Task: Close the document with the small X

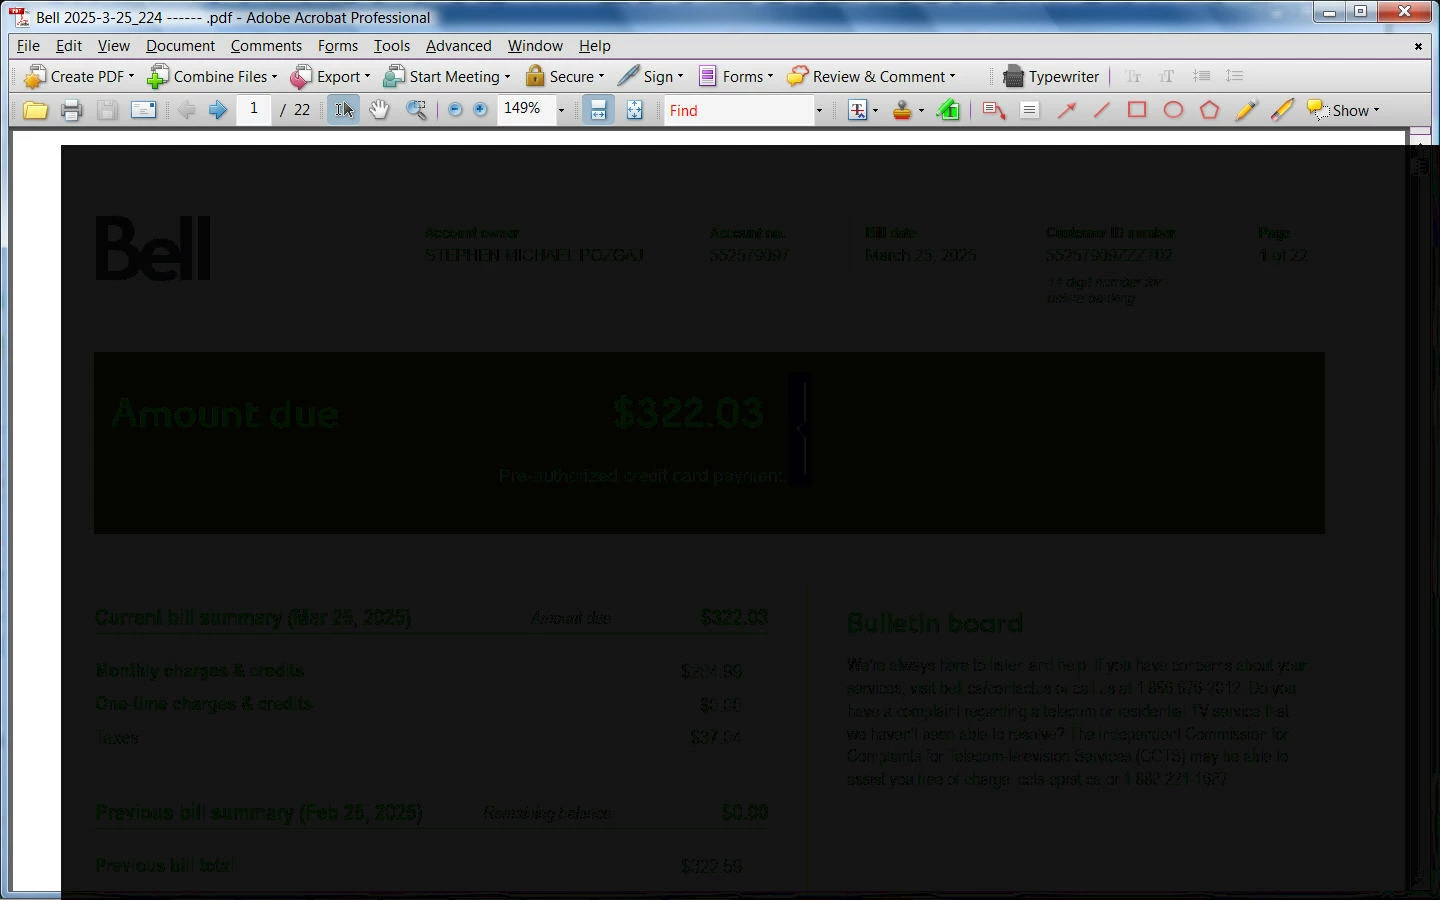Action: (x=1418, y=46)
